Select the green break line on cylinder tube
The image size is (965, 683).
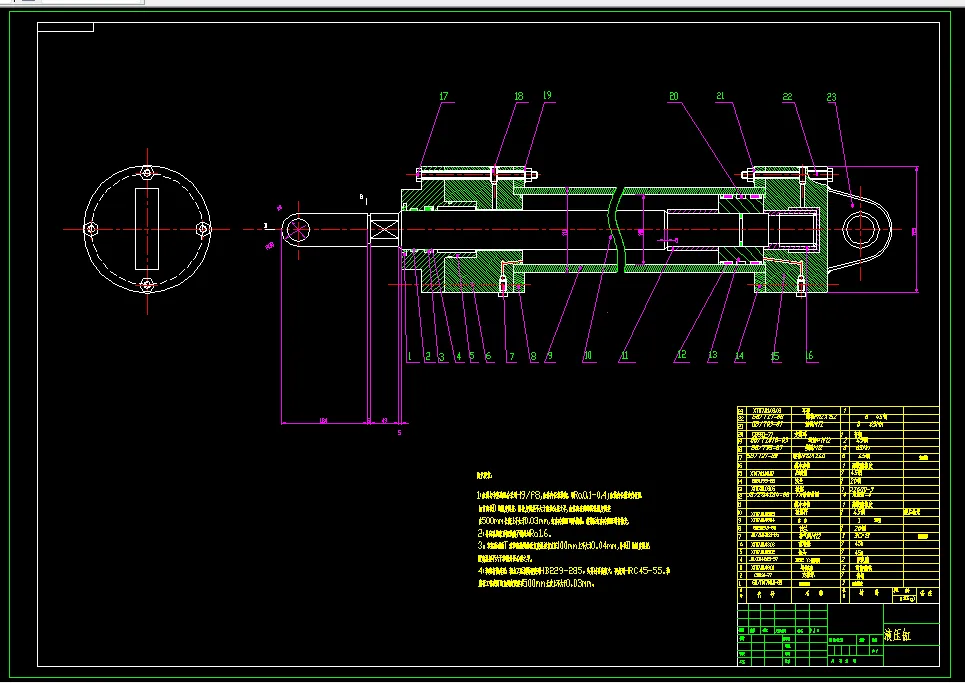tap(615, 230)
